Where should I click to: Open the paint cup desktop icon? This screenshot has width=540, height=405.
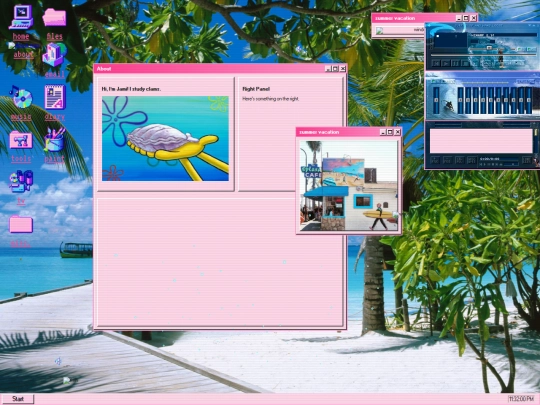tap(54, 139)
